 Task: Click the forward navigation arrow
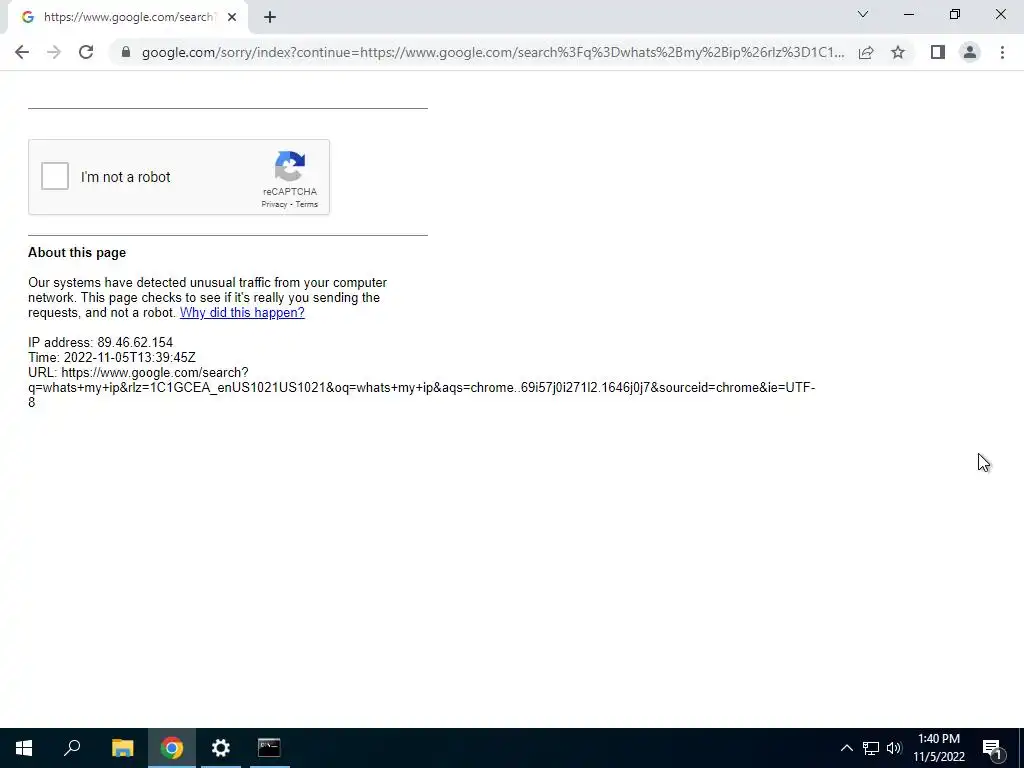point(54,52)
